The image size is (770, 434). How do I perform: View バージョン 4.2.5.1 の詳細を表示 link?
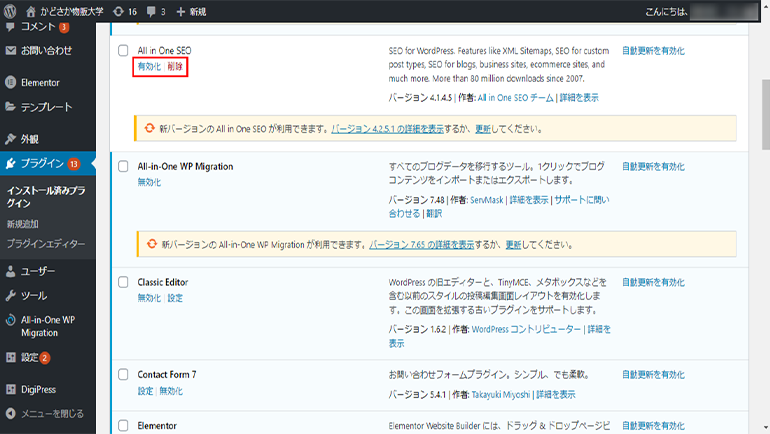click(387, 129)
